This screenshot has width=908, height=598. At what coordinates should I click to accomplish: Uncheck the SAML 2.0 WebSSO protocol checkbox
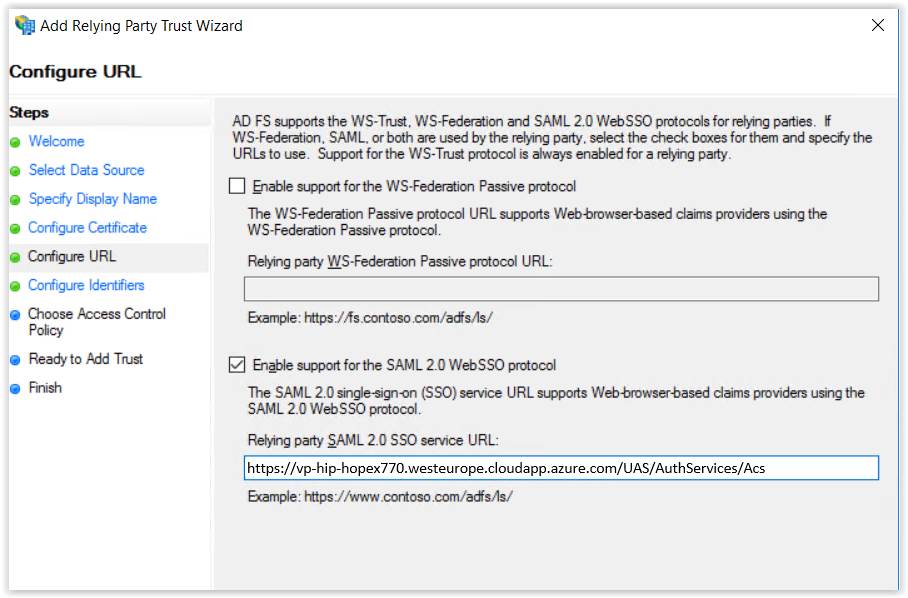237,365
